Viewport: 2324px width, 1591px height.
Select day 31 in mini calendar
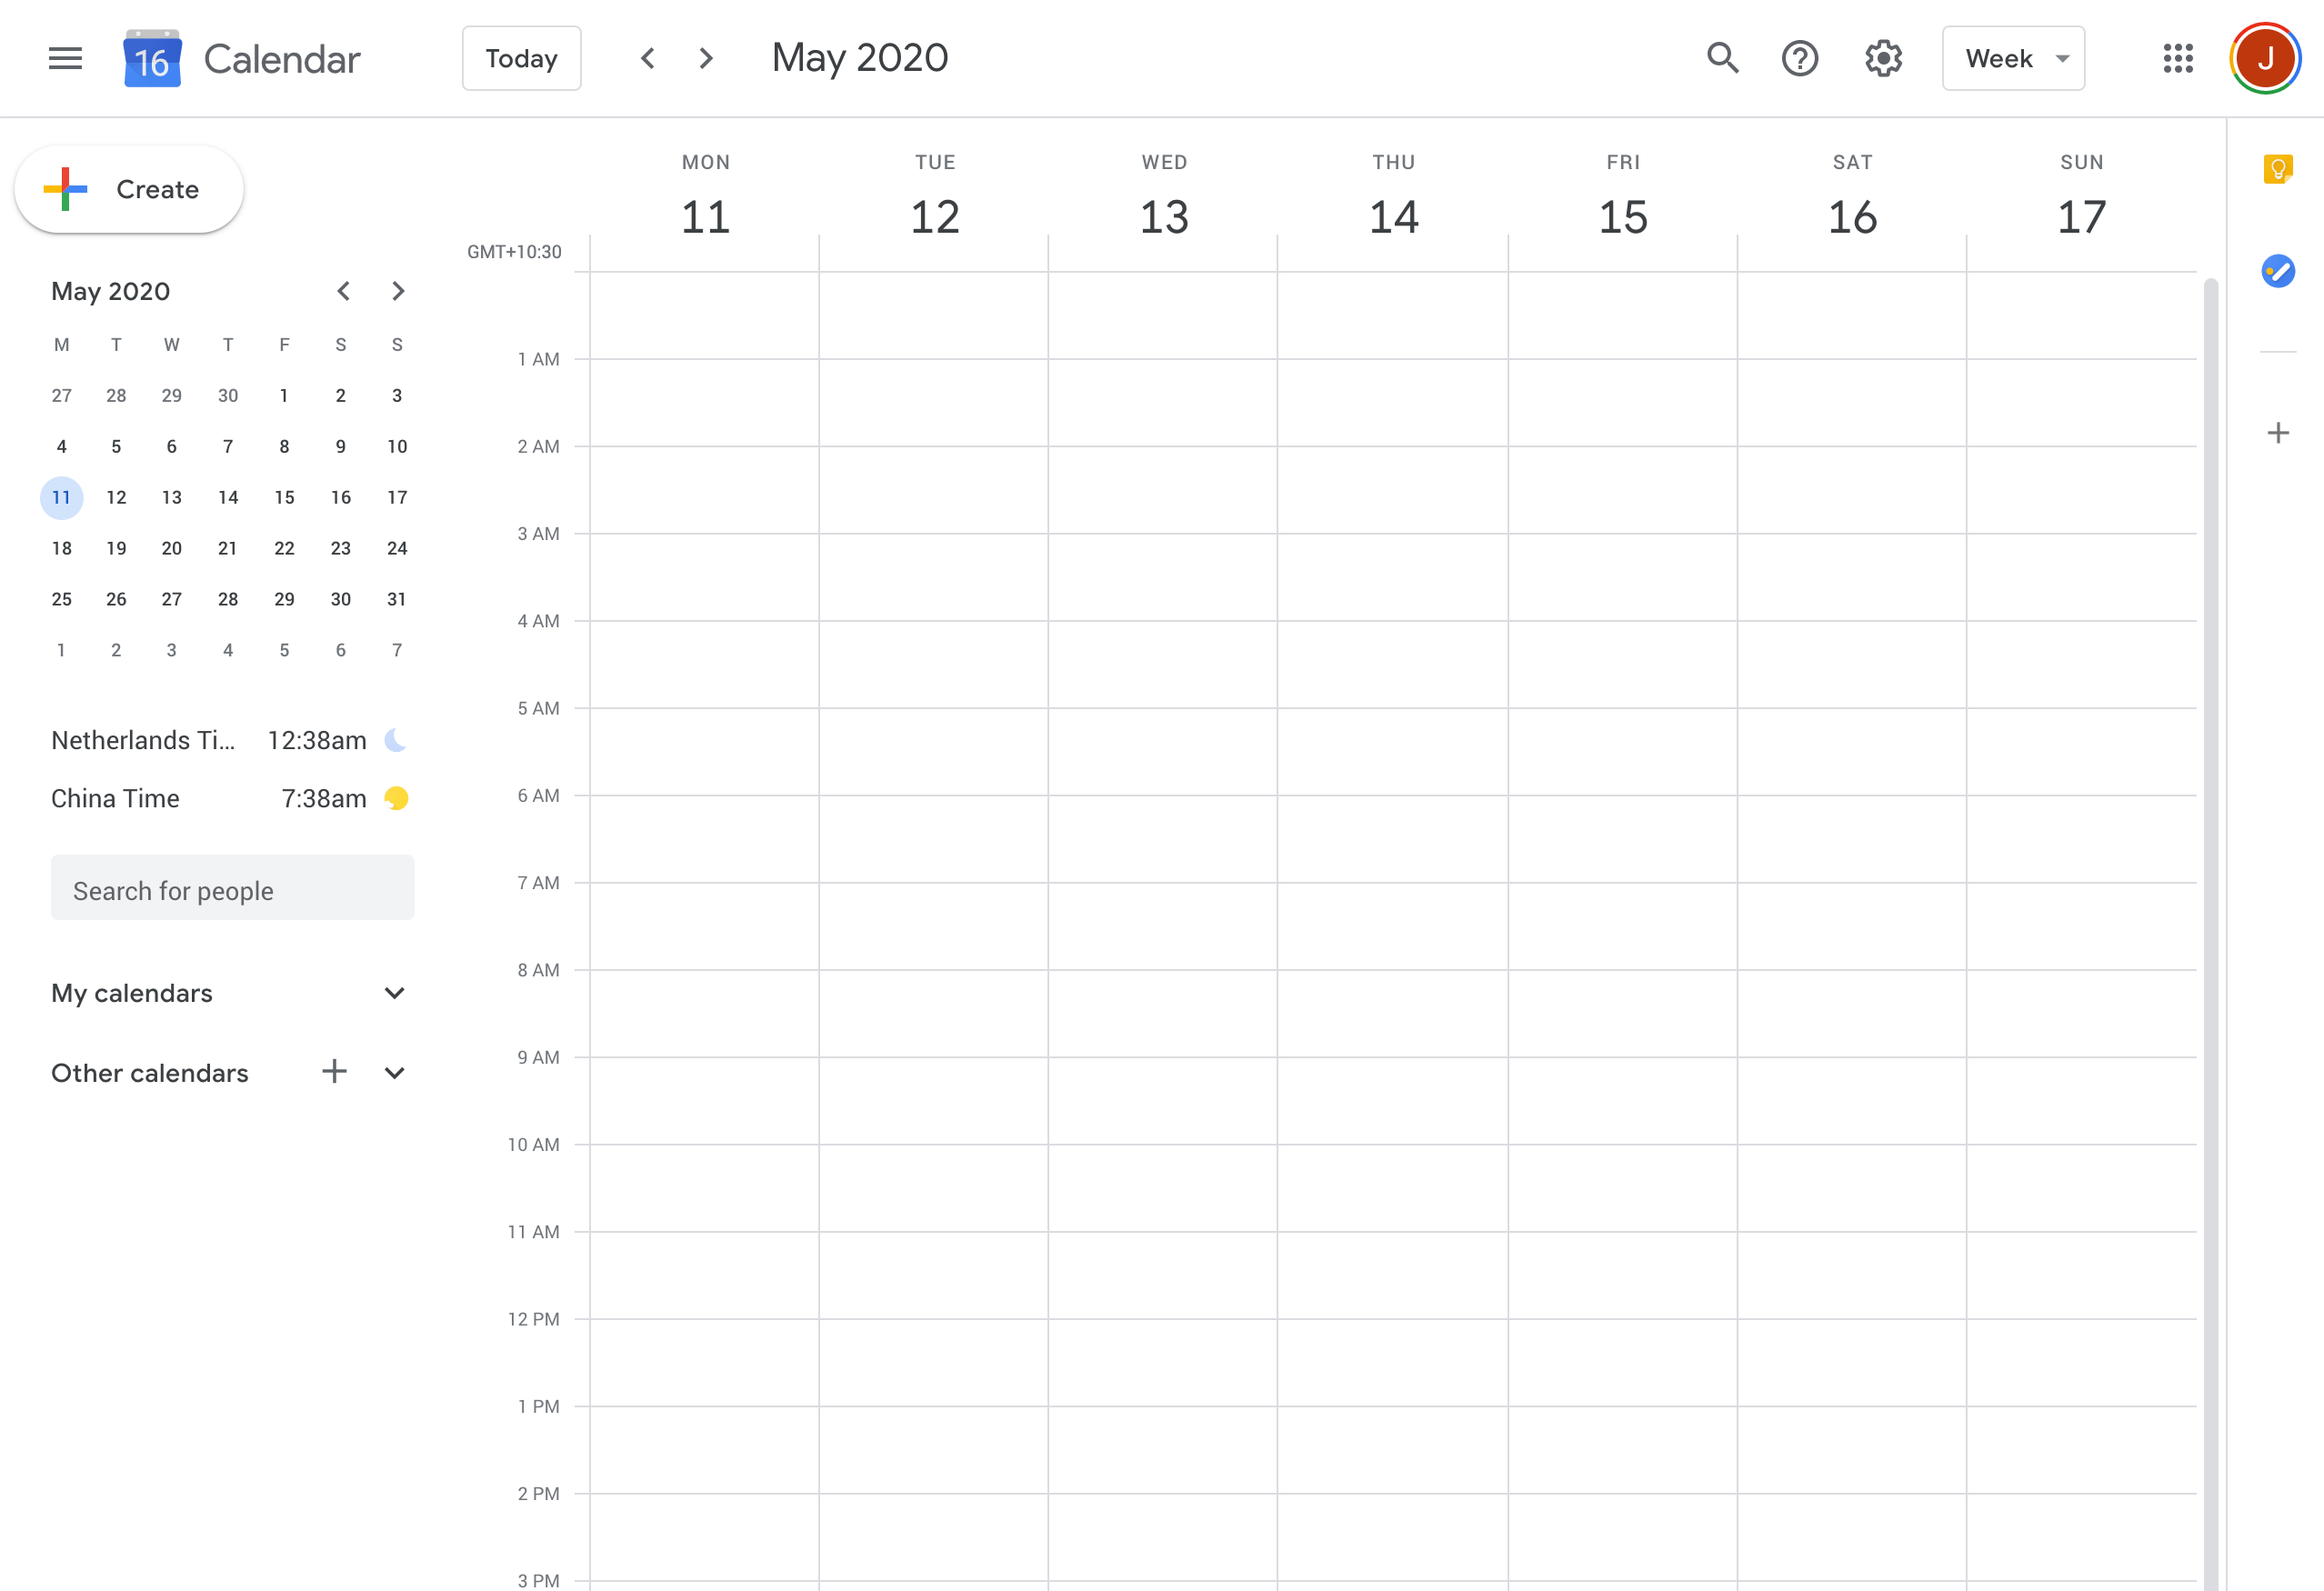(397, 599)
